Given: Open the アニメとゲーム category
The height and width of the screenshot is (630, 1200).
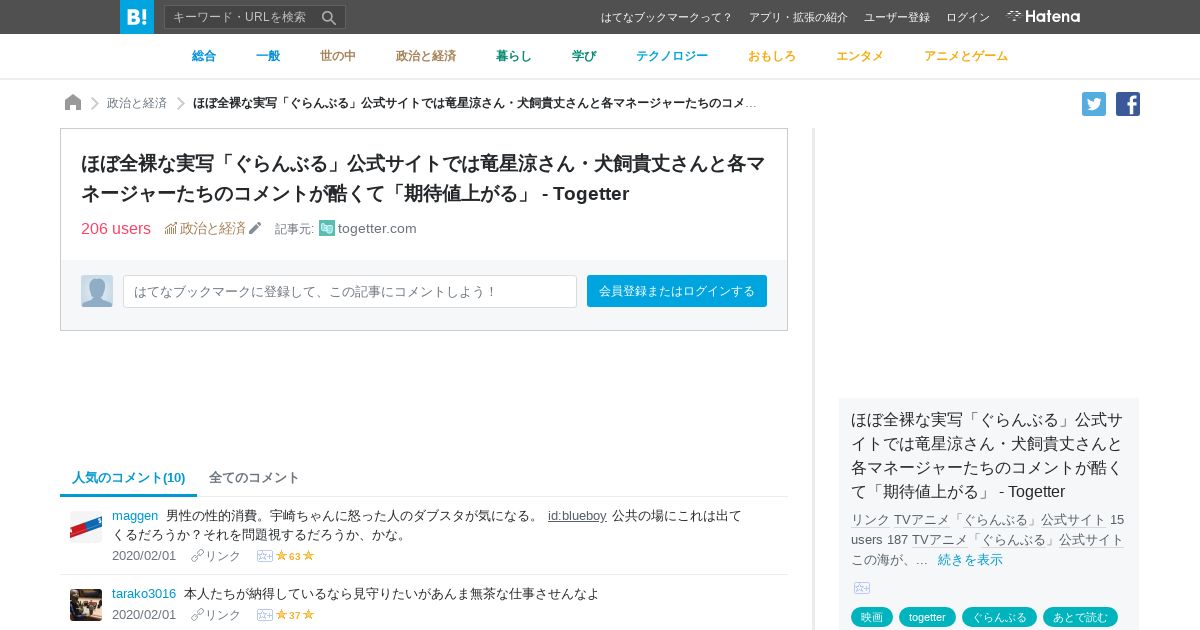Looking at the screenshot, I should pyautogui.click(x=966, y=56).
